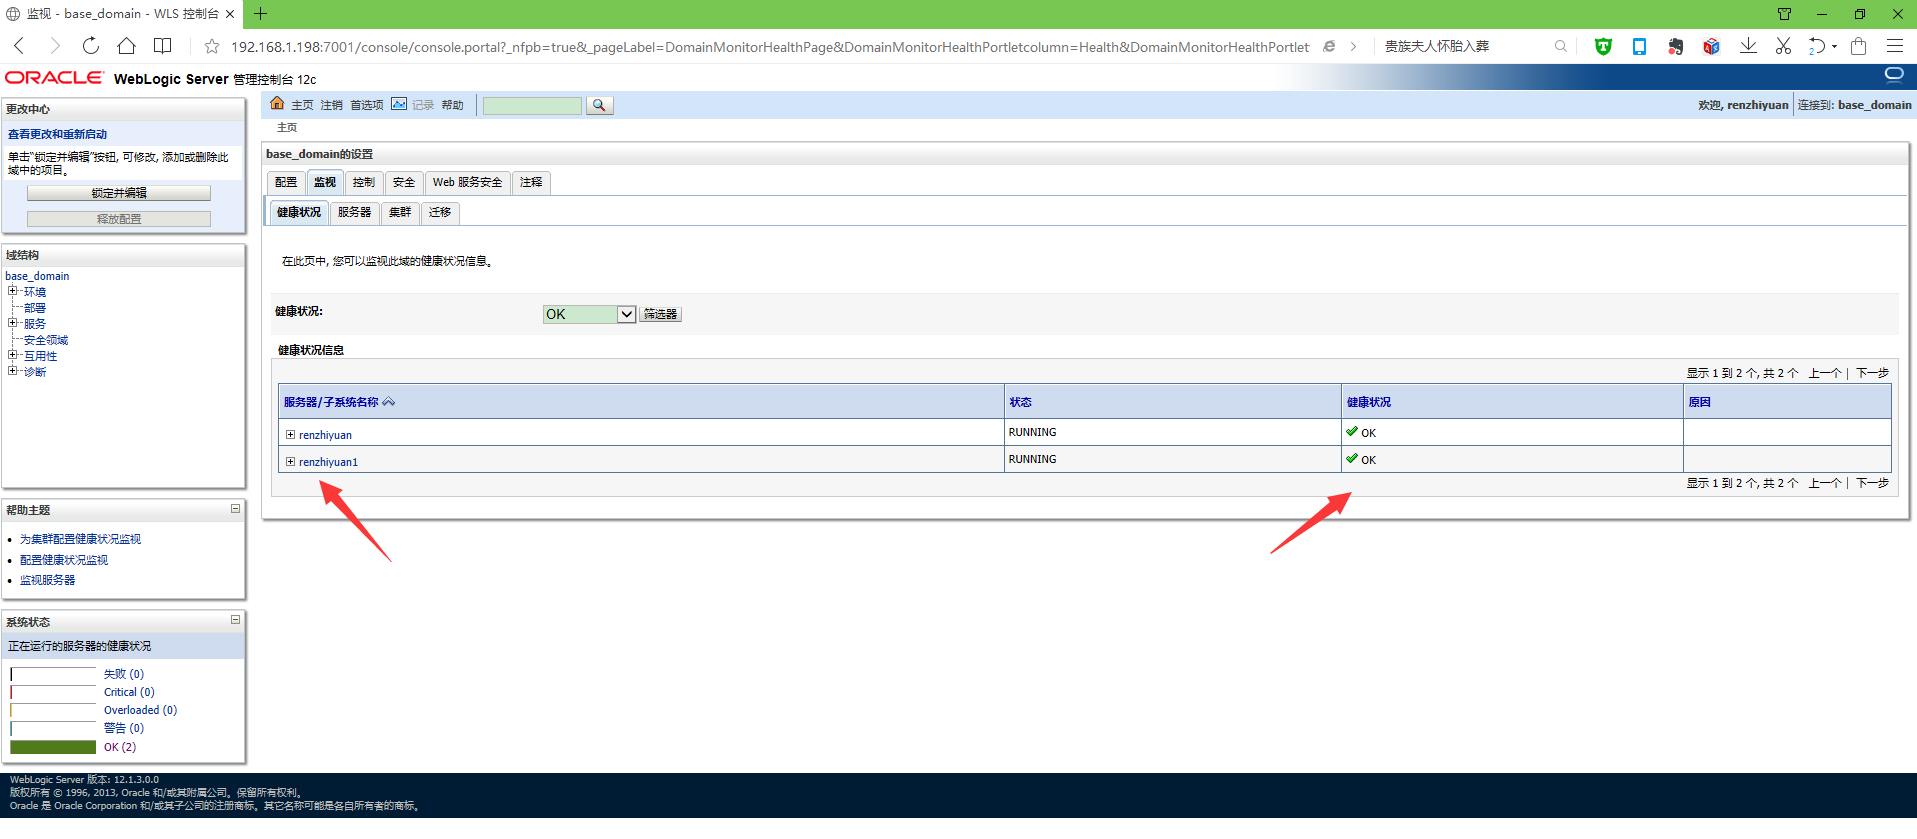Viewport: 1917px width, 839px height.
Task: Expand the renzhiyuan server row
Action: [x=290, y=434]
